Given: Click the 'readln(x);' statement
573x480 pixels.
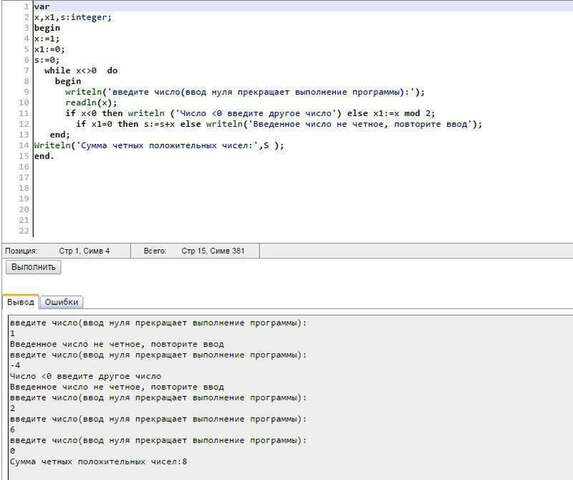Looking at the screenshot, I should (91, 103).
